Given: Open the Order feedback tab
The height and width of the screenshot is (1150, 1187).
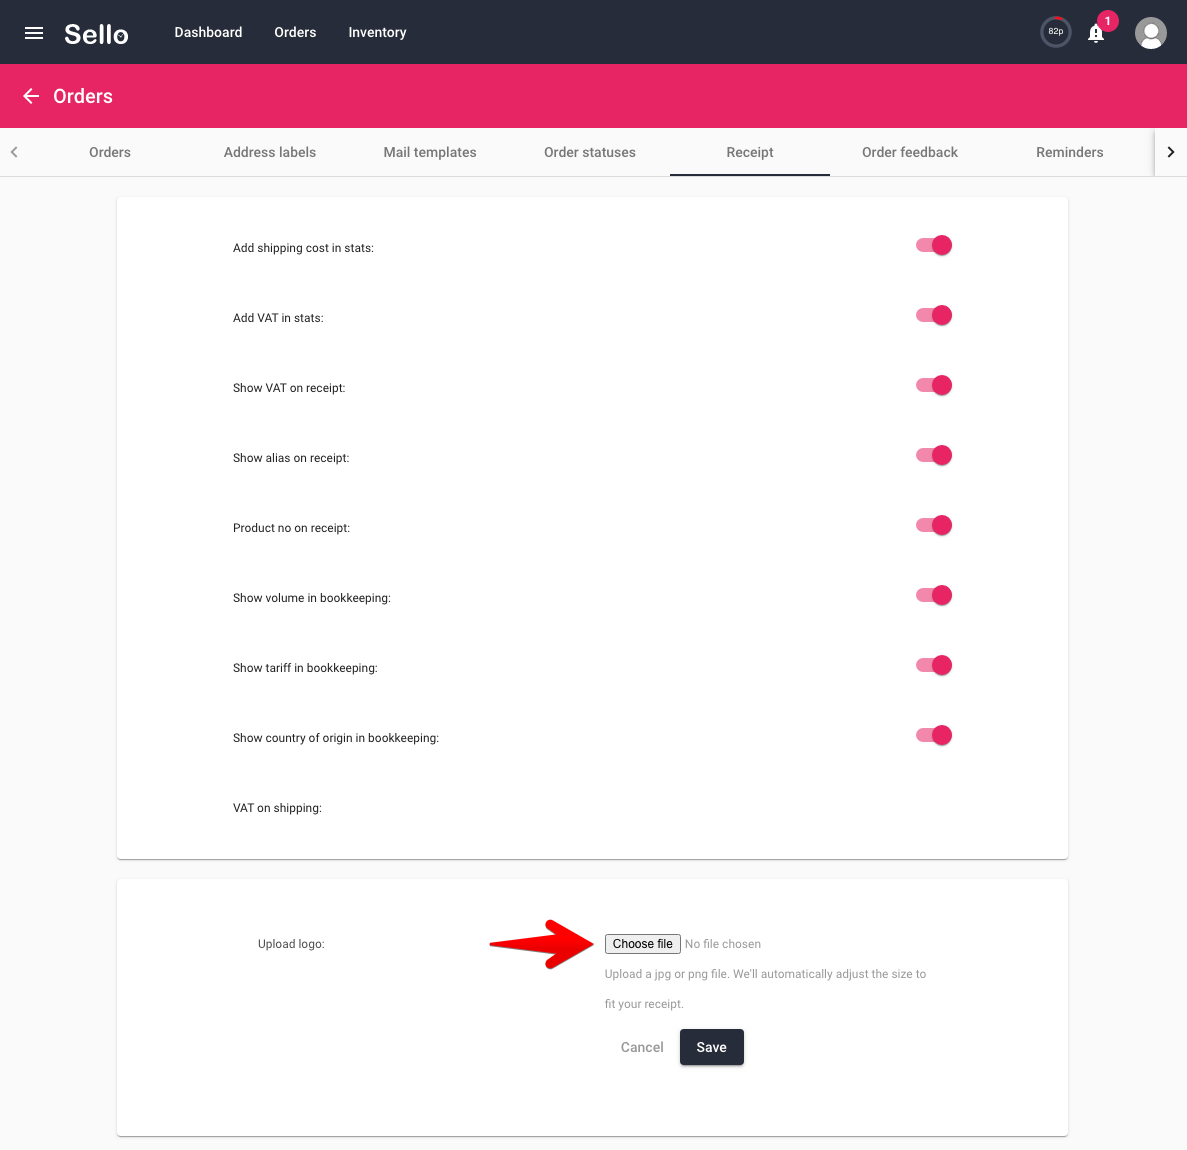Looking at the screenshot, I should tap(909, 152).
